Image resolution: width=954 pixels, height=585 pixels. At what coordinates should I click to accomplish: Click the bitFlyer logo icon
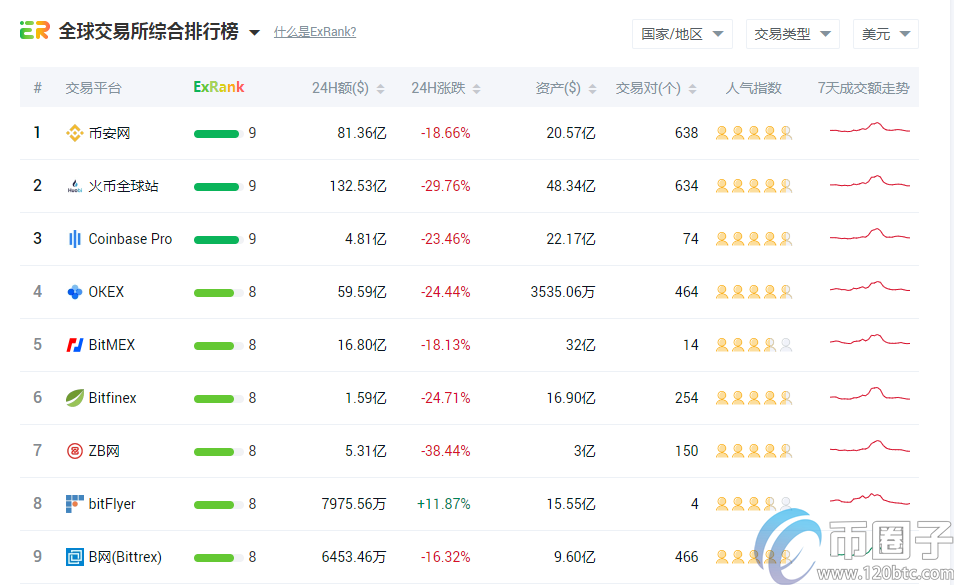point(74,504)
